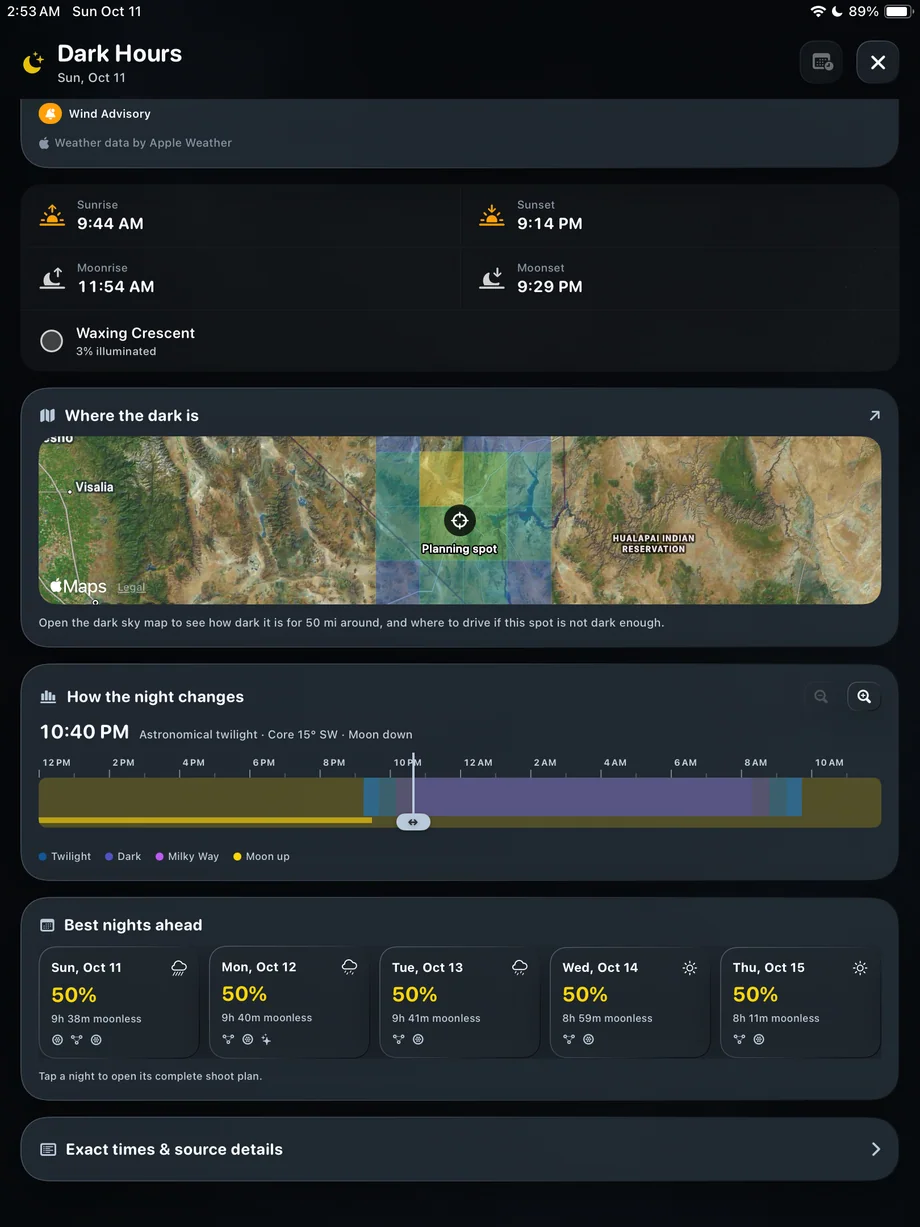Tap the constellation icon on Wed, Oct 14 card
This screenshot has height=1227, width=920.
[569, 1040]
